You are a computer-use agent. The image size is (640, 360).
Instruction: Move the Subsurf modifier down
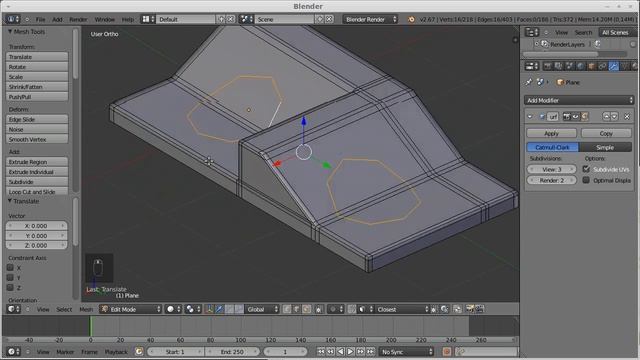pyautogui.click(x=614, y=117)
